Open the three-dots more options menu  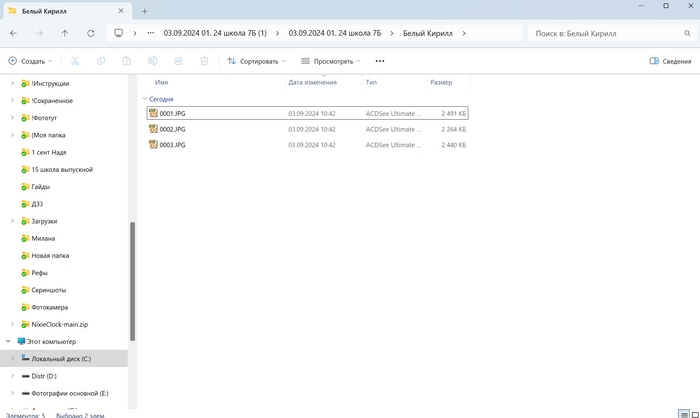379,61
